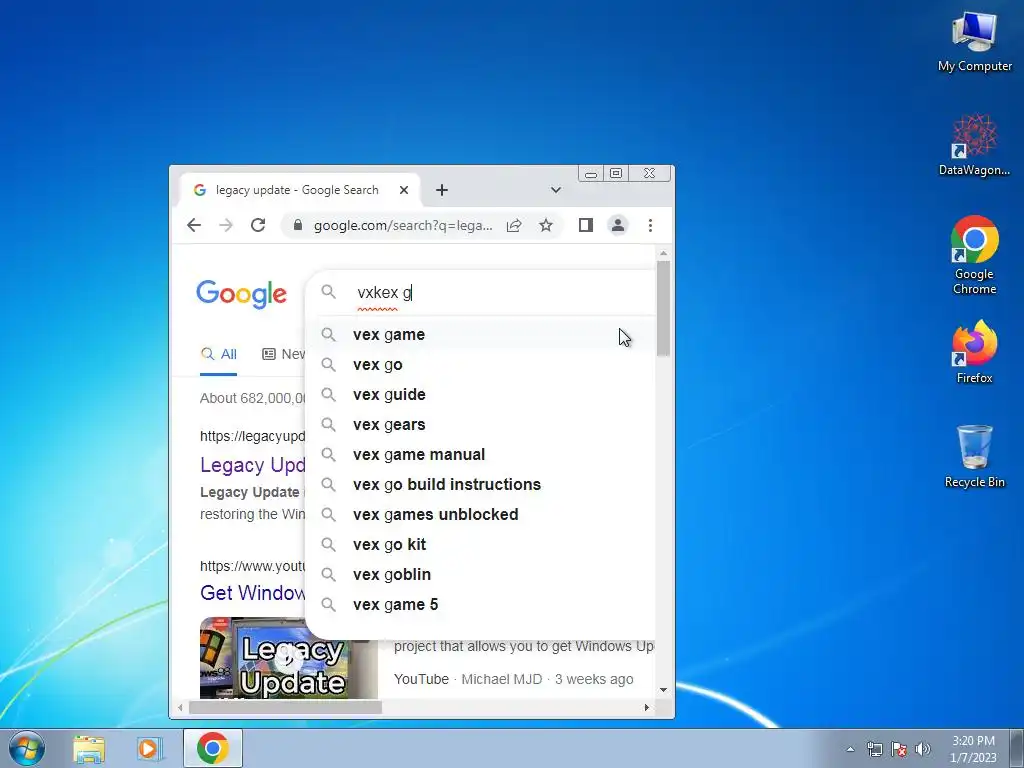Open the 'Get Windows' YouTube result link

point(253,593)
